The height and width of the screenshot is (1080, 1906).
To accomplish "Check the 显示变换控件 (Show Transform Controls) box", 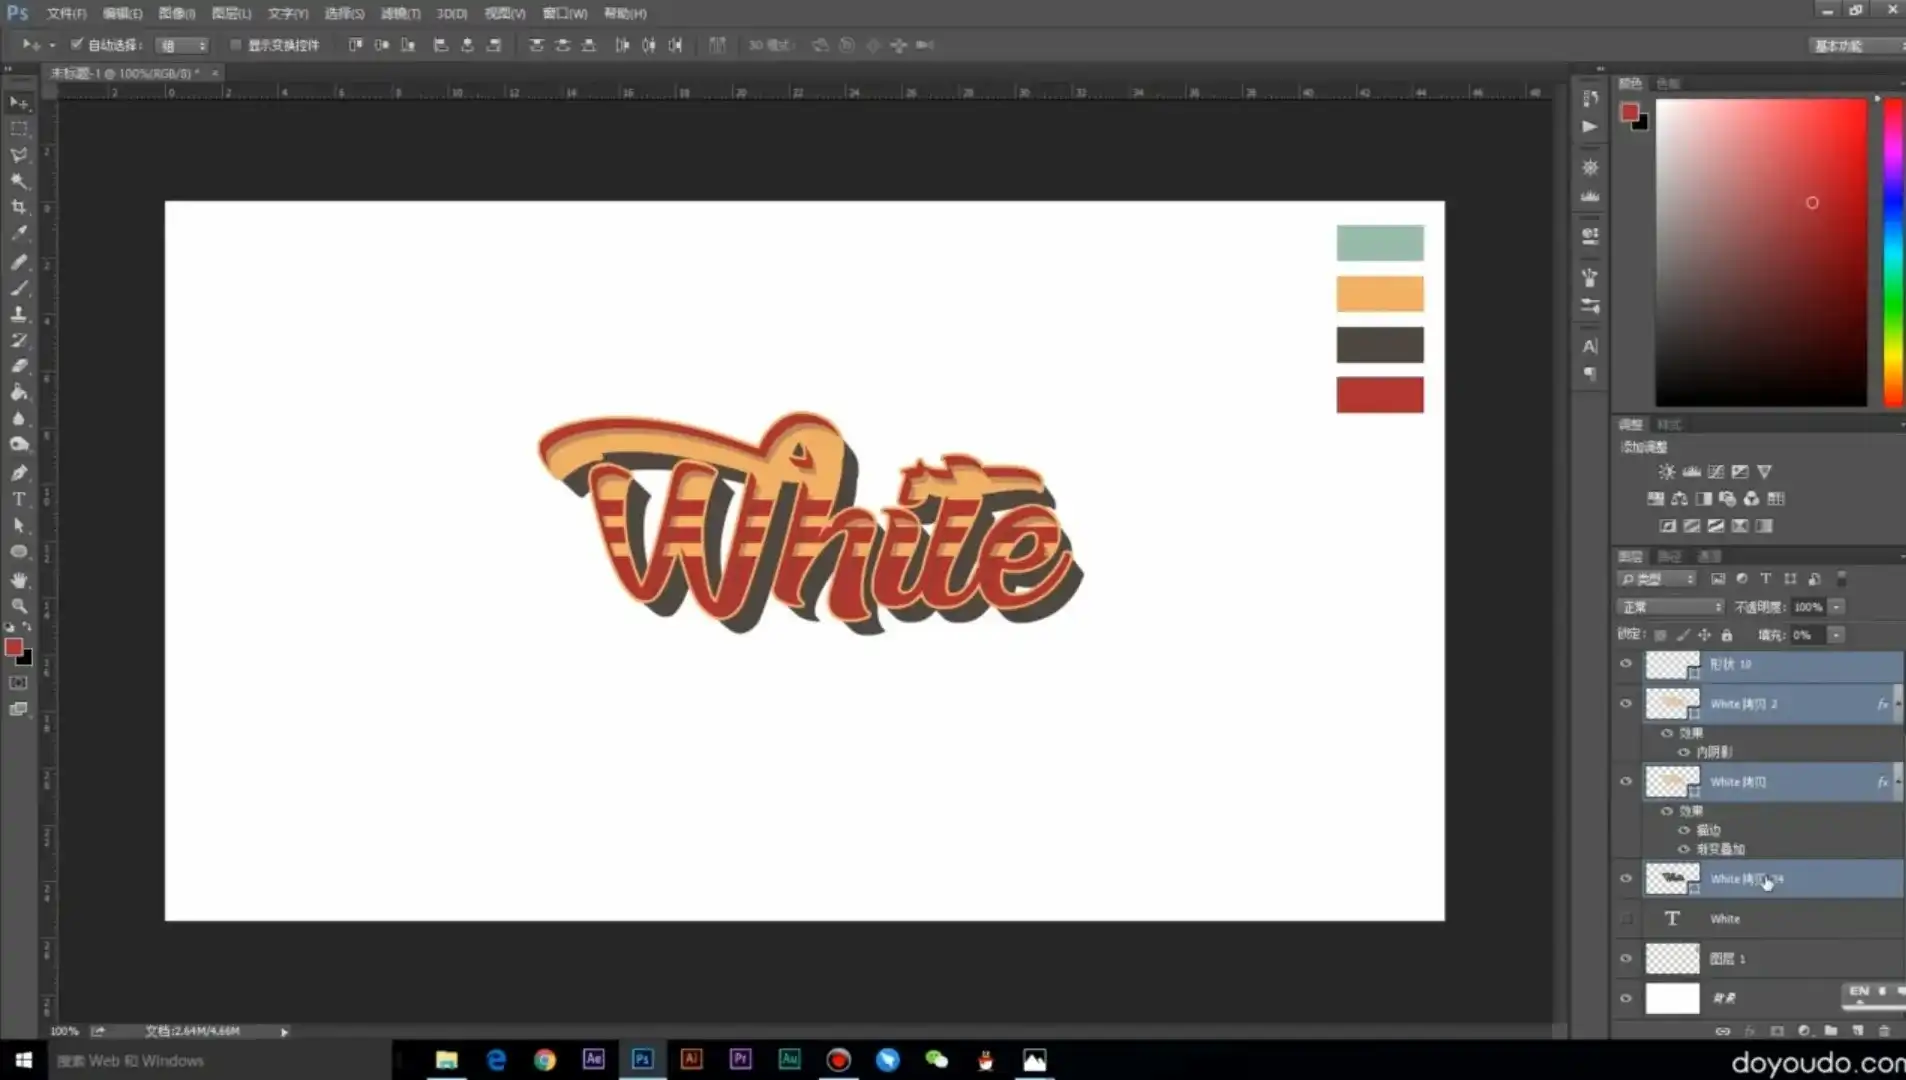I will coord(236,45).
